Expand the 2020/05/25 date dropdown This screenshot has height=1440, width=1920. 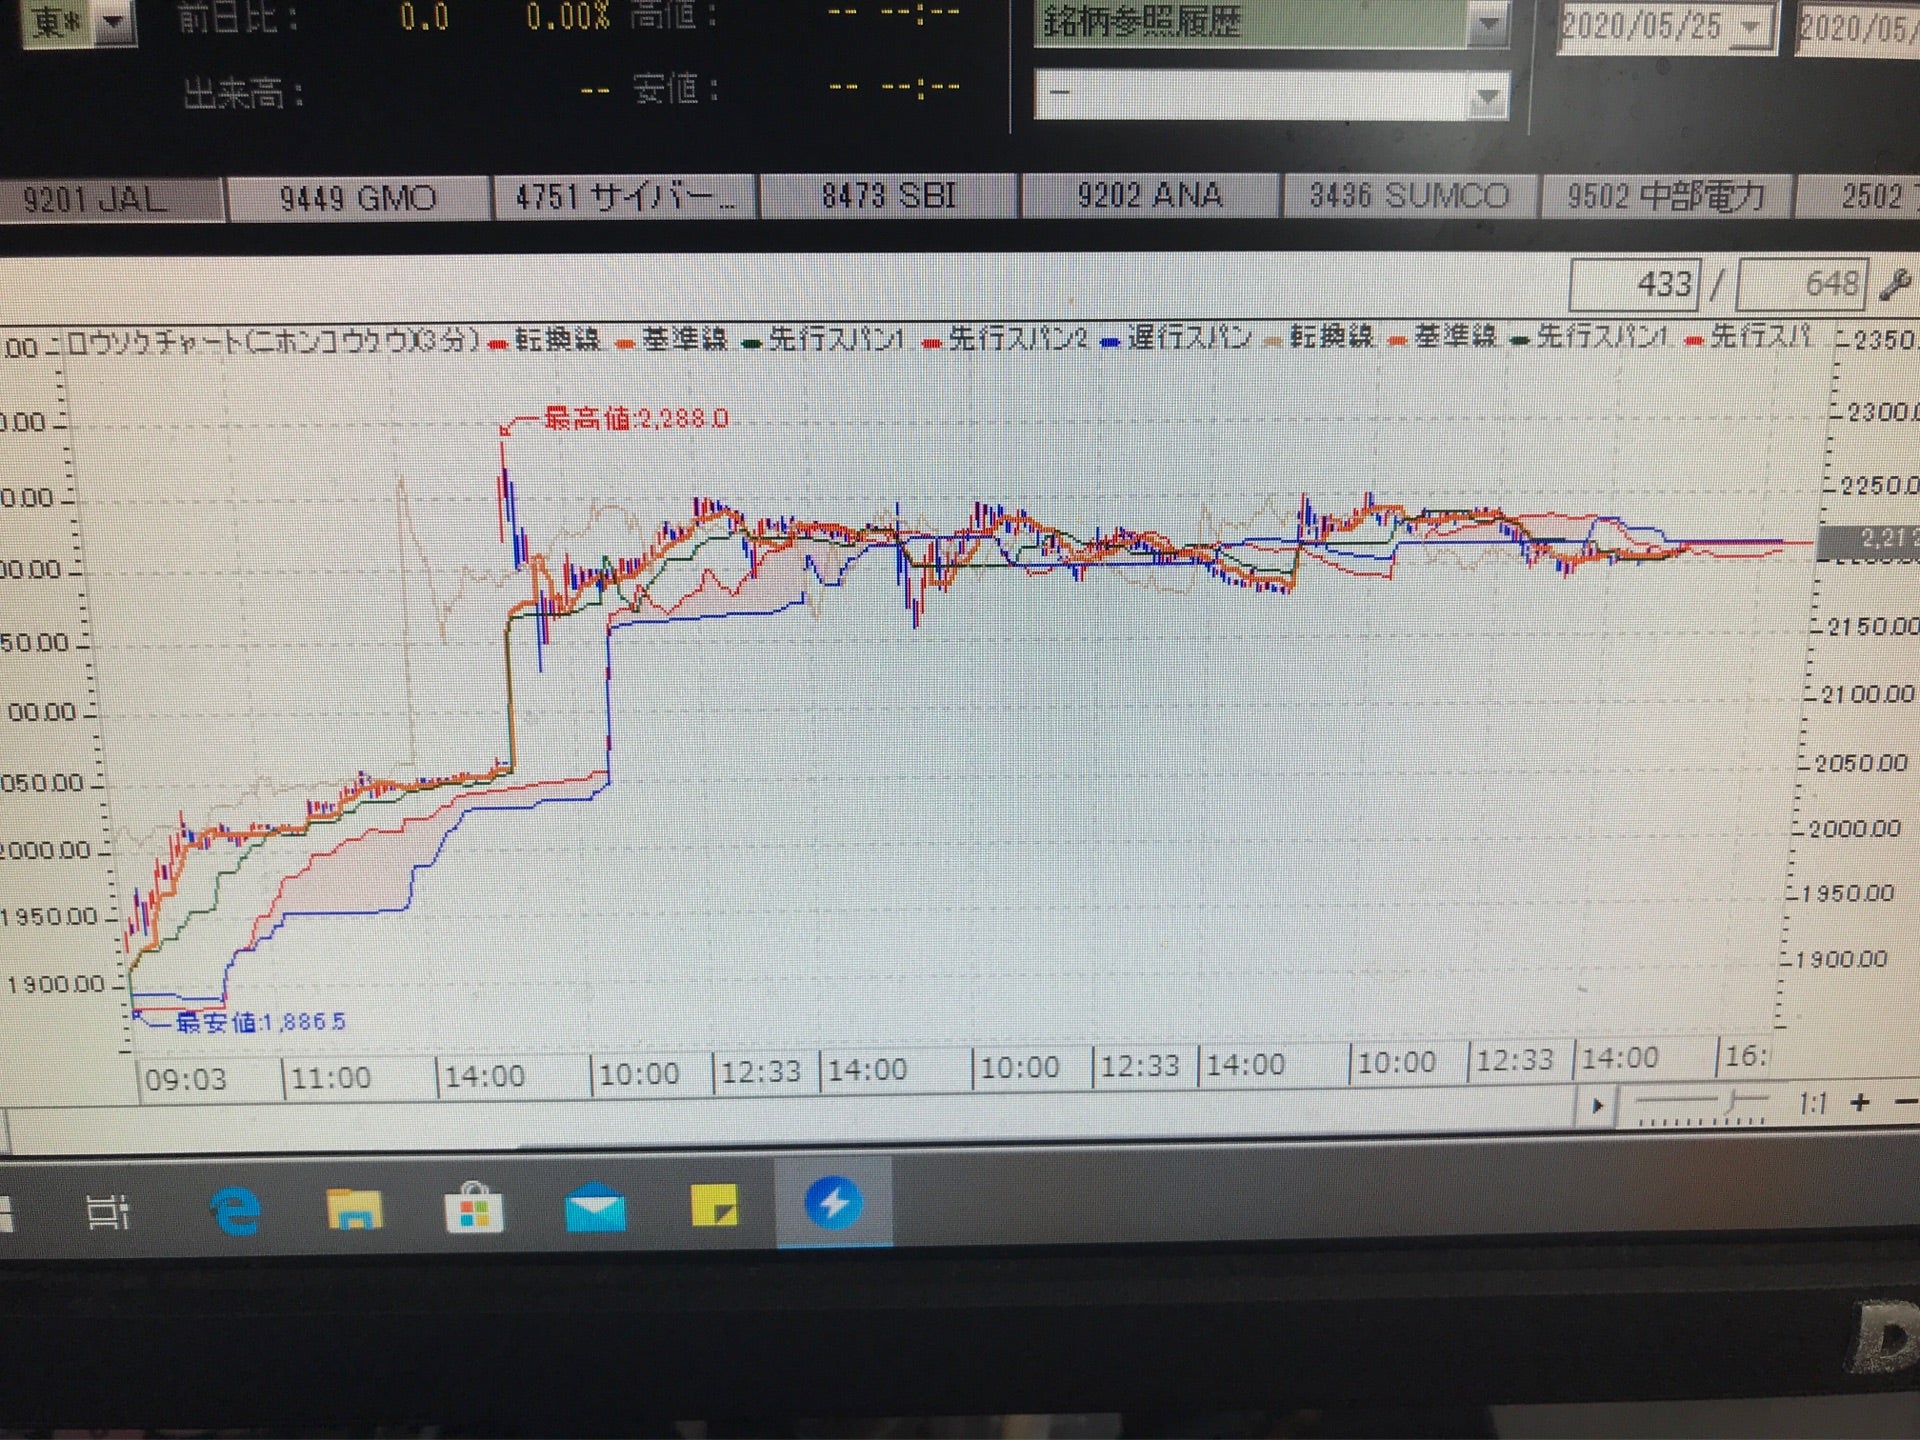click(1751, 28)
